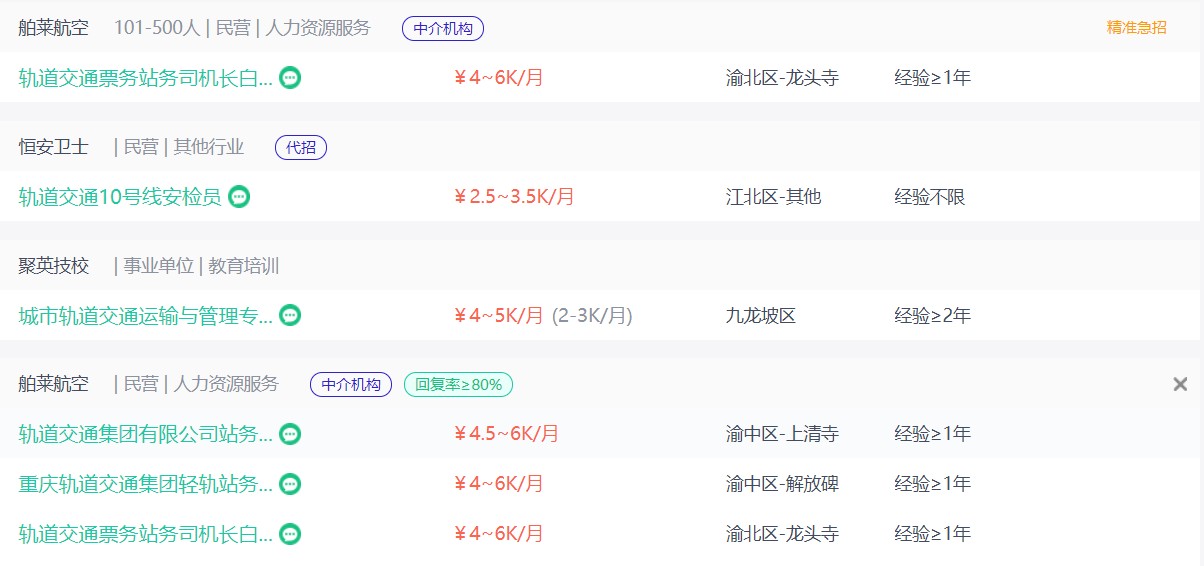
Task: Click the ¥4.5~6K/月 salary text
Action: 506,434
